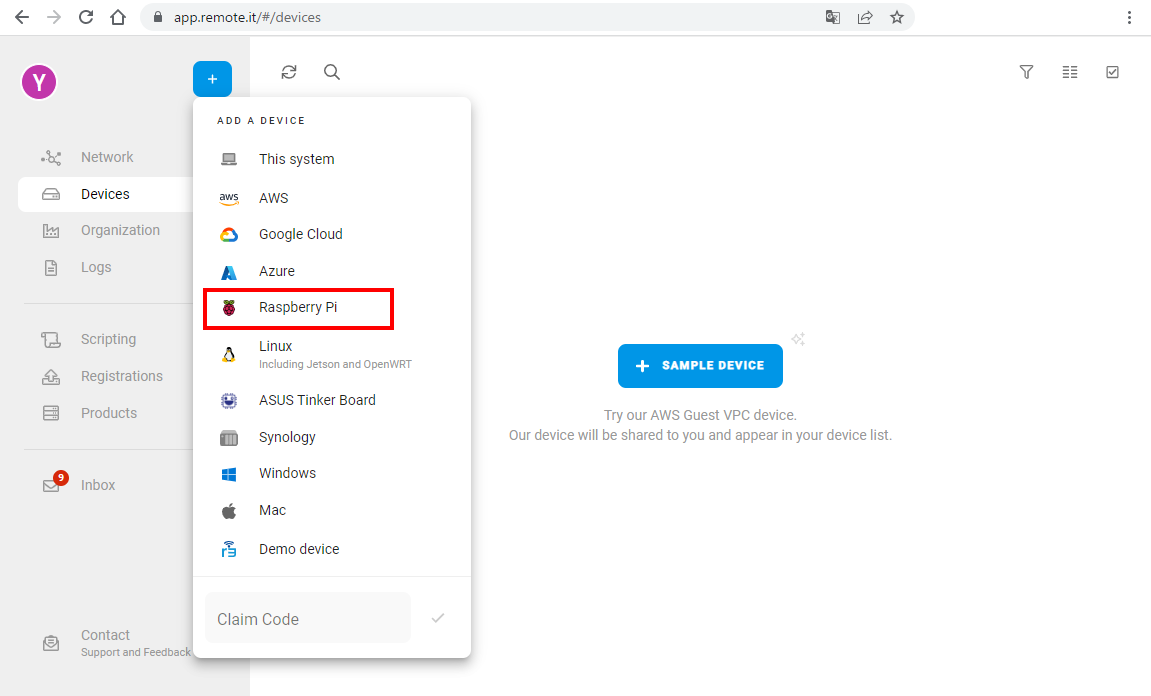Click the purple Y account avatar

point(39,82)
